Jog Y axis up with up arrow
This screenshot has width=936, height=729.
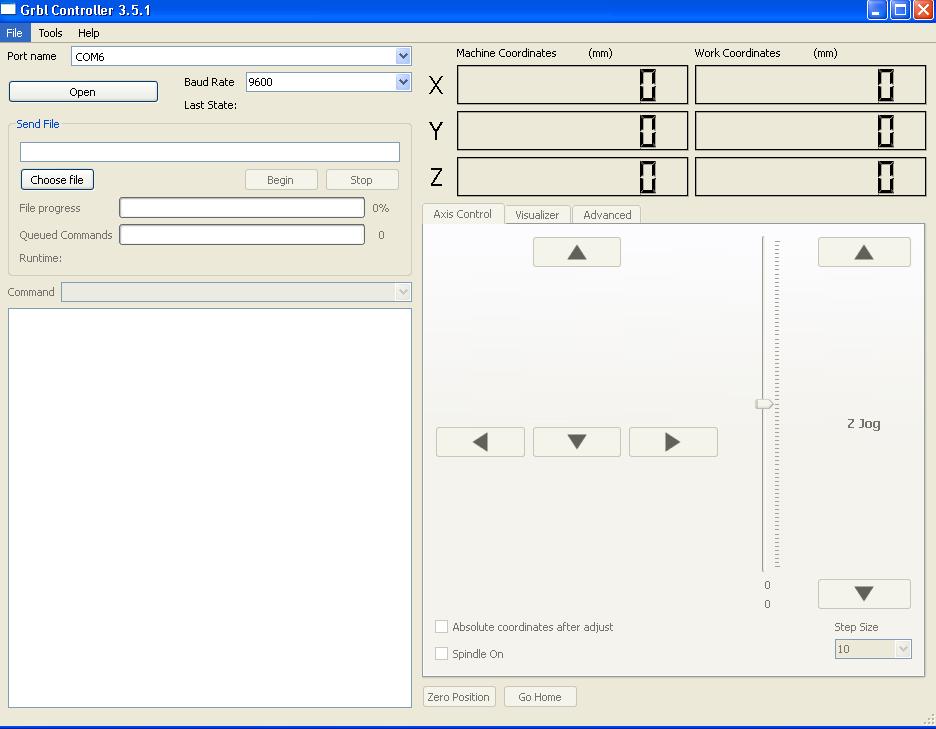[x=577, y=252]
